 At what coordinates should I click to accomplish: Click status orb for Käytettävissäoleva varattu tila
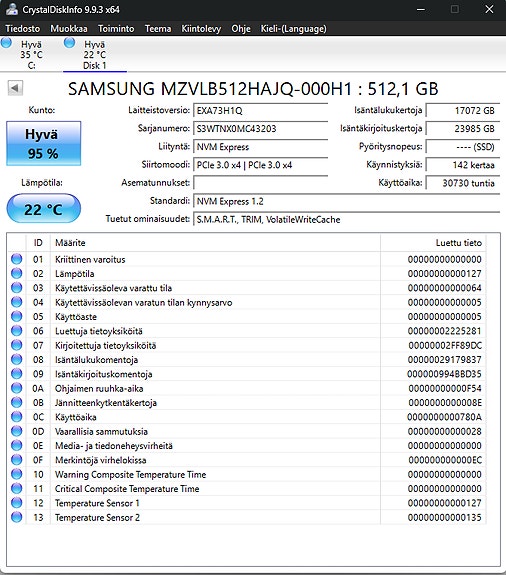(16, 288)
